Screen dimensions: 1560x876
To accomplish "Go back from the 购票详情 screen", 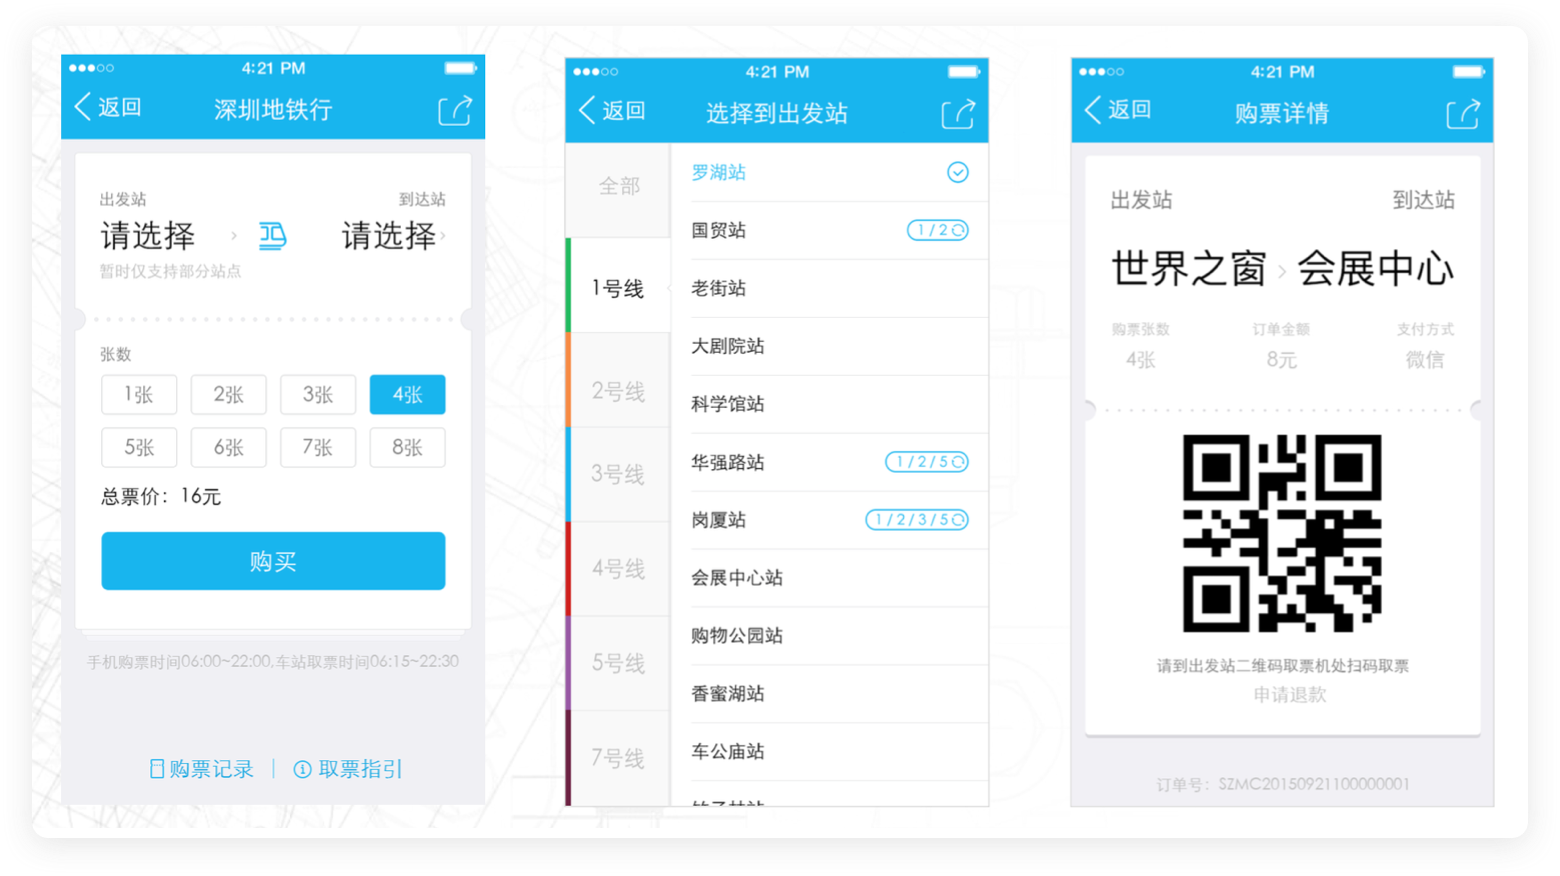I will pos(1119,111).
